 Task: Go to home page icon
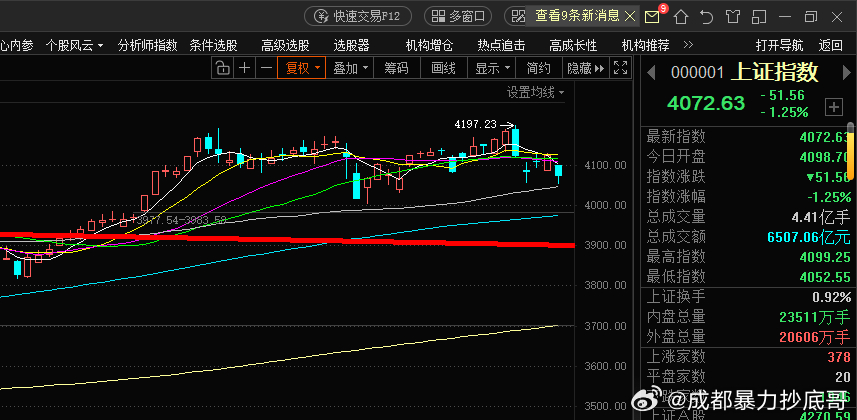[x=680, y=17]
